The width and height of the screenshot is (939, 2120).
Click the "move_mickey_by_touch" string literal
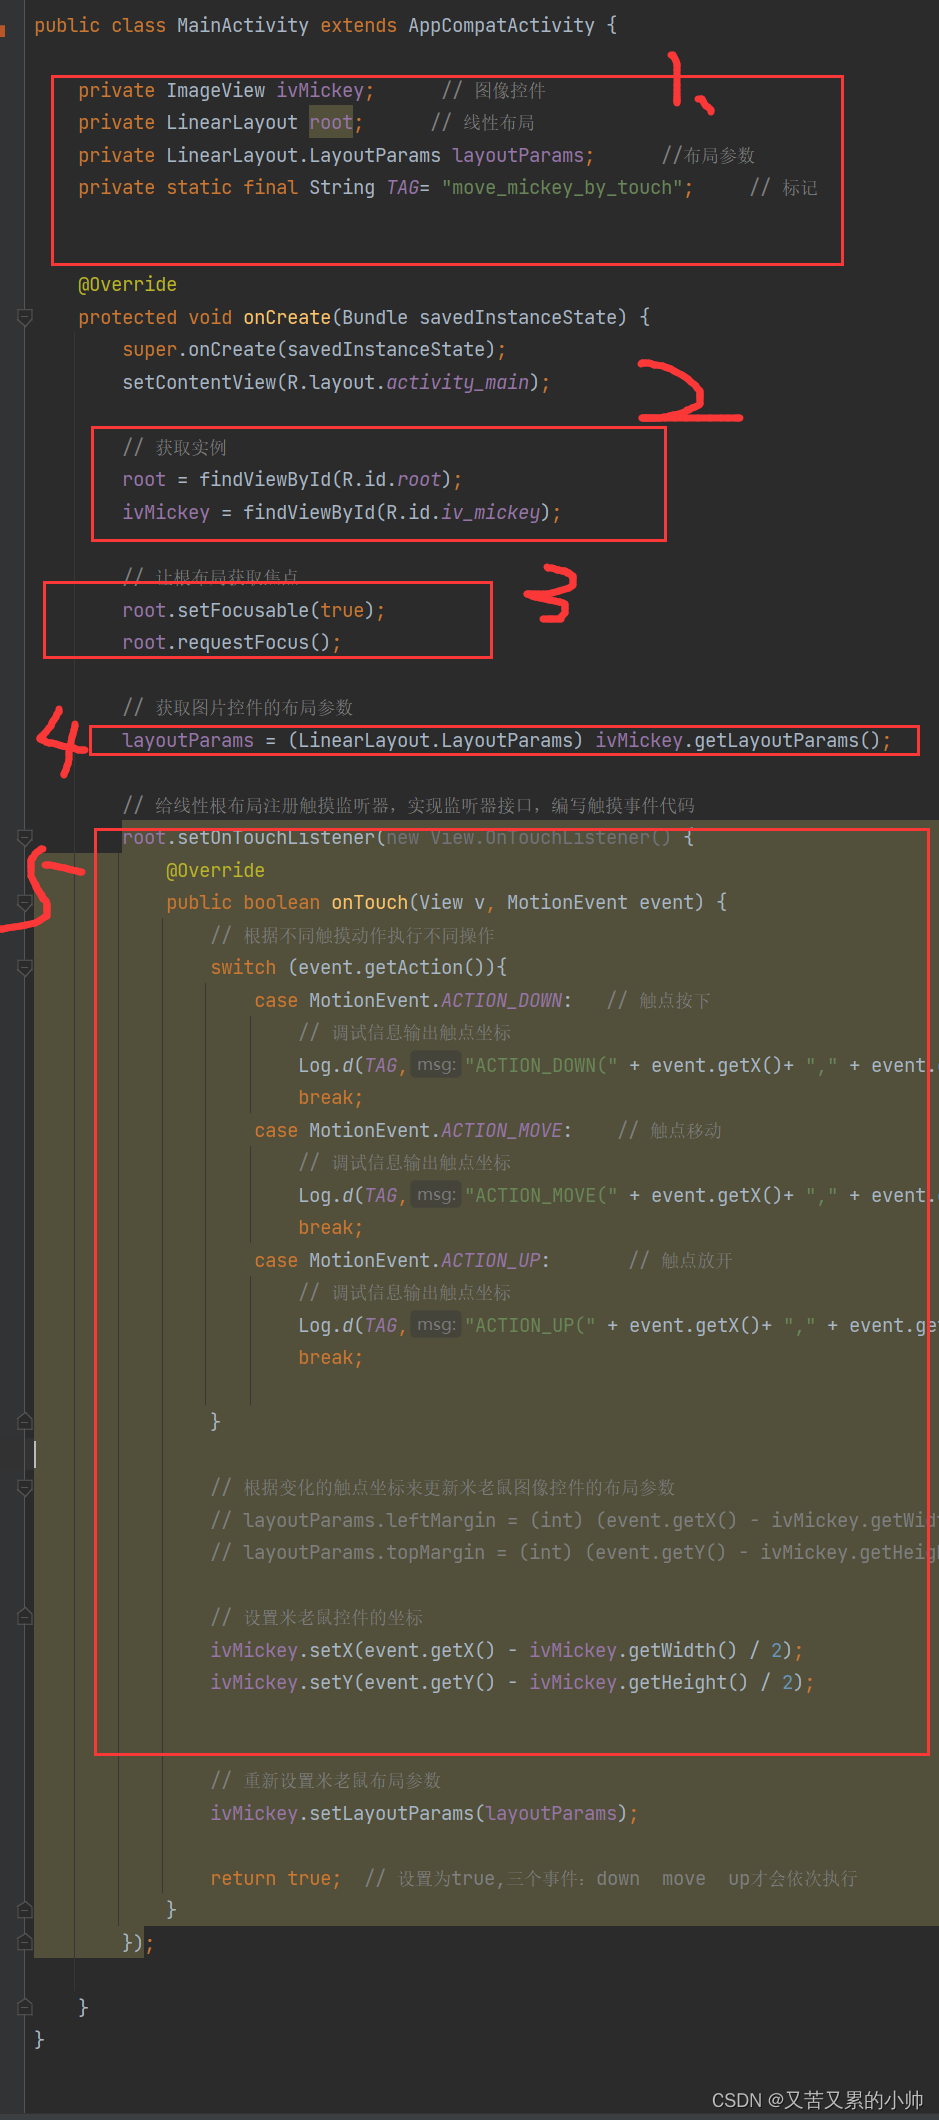coord(562,188)
